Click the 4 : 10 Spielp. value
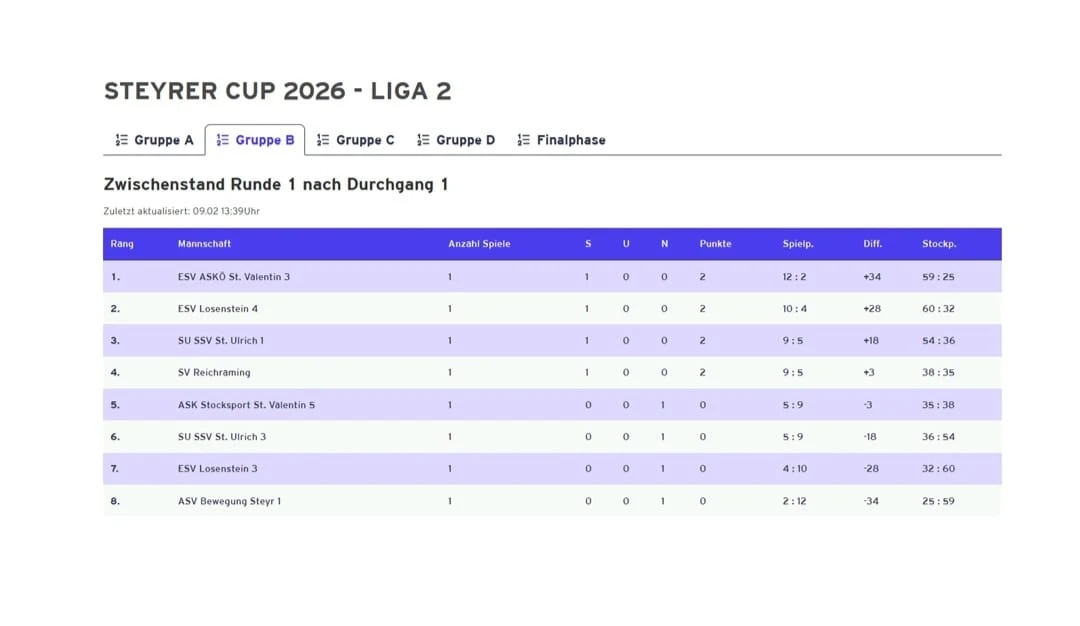1080x626 pixels. click(795, 468)
